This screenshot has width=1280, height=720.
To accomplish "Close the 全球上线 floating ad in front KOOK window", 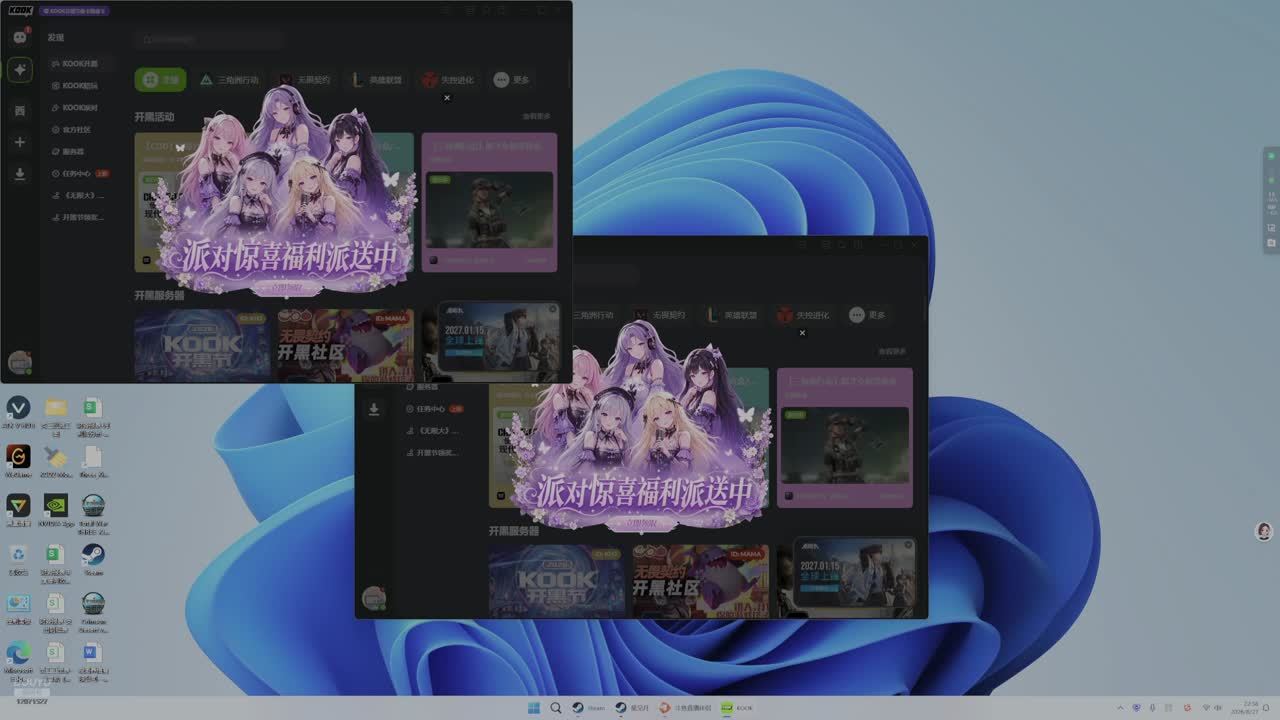I will pos(553,309).
